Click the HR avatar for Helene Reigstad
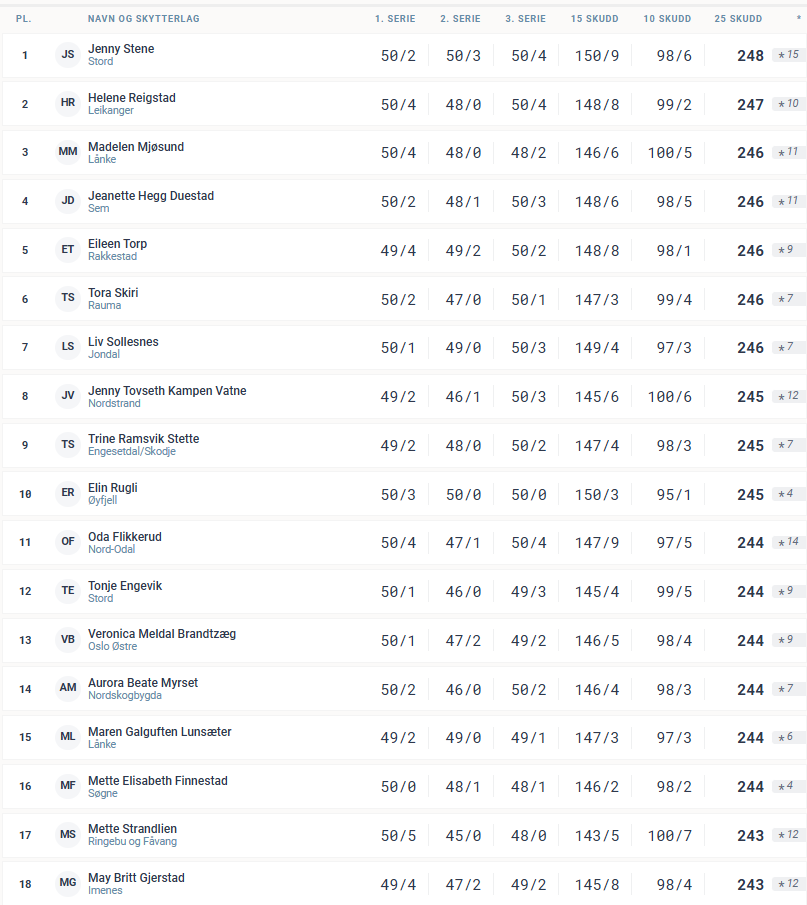 pyautogui.click(x=68, y=104)
